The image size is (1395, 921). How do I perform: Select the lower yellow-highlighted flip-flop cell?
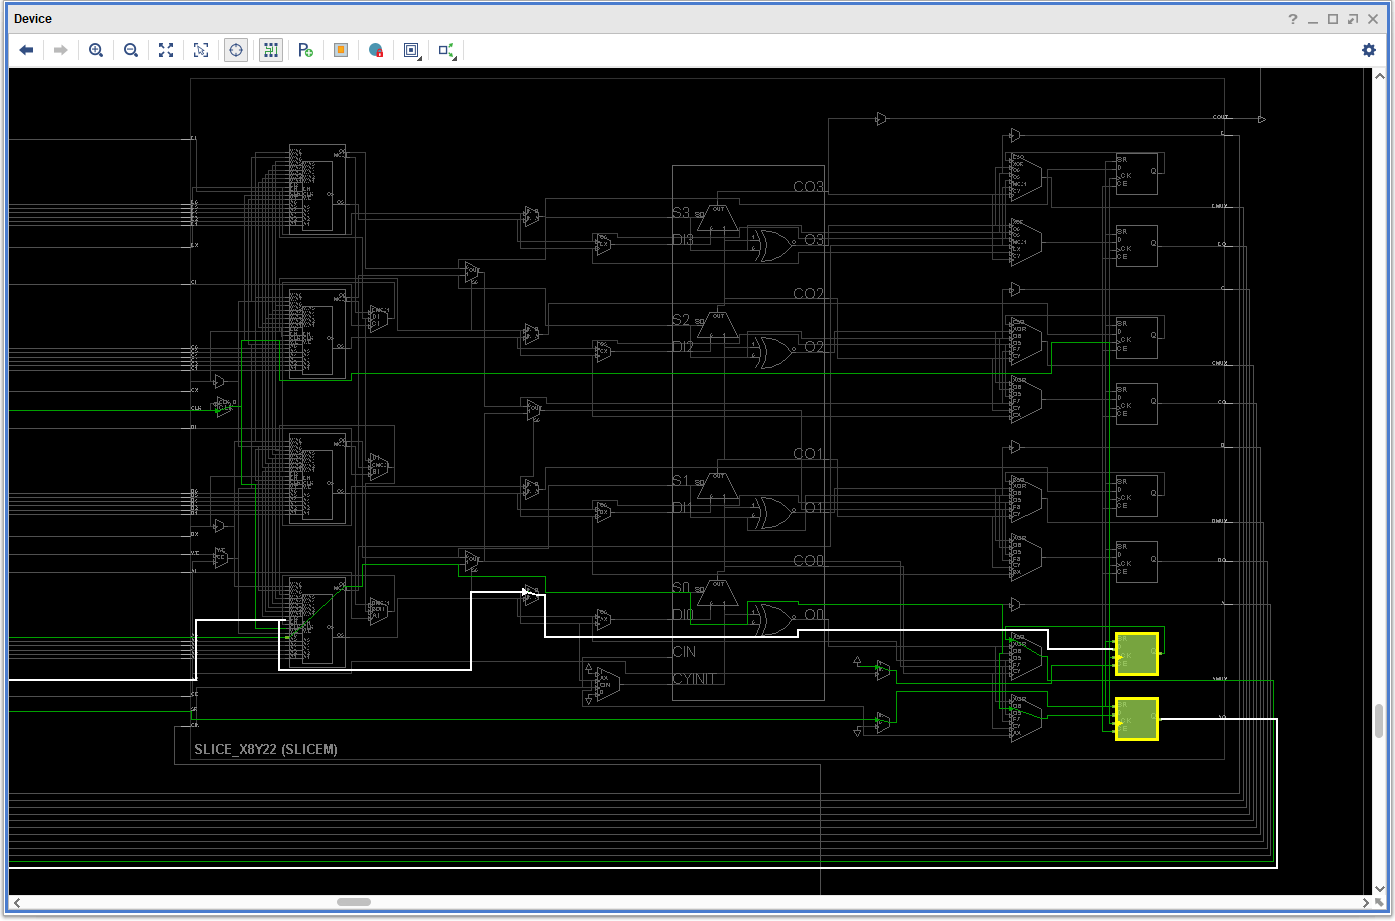[x=1137, y=718]
